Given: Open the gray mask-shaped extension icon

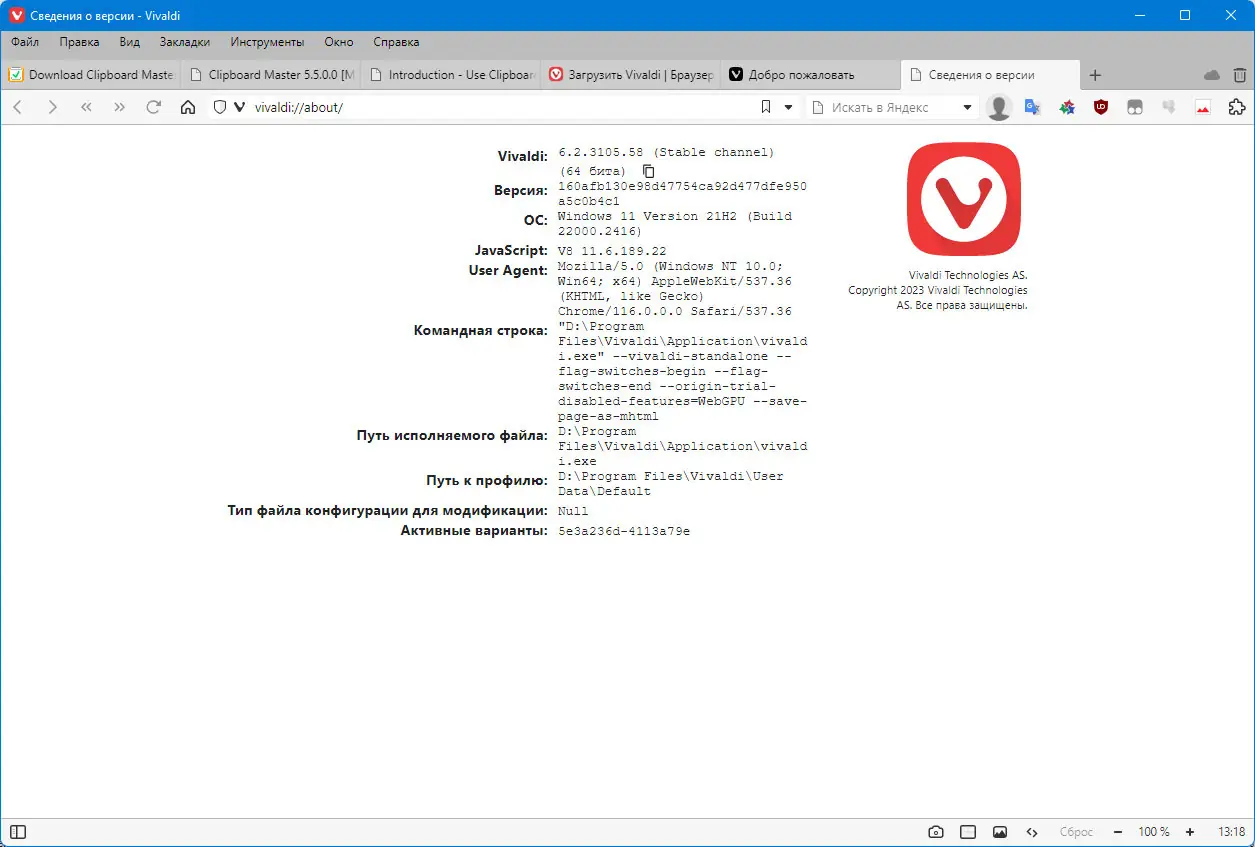Looking at the screenshot, I should [1135, 107].
